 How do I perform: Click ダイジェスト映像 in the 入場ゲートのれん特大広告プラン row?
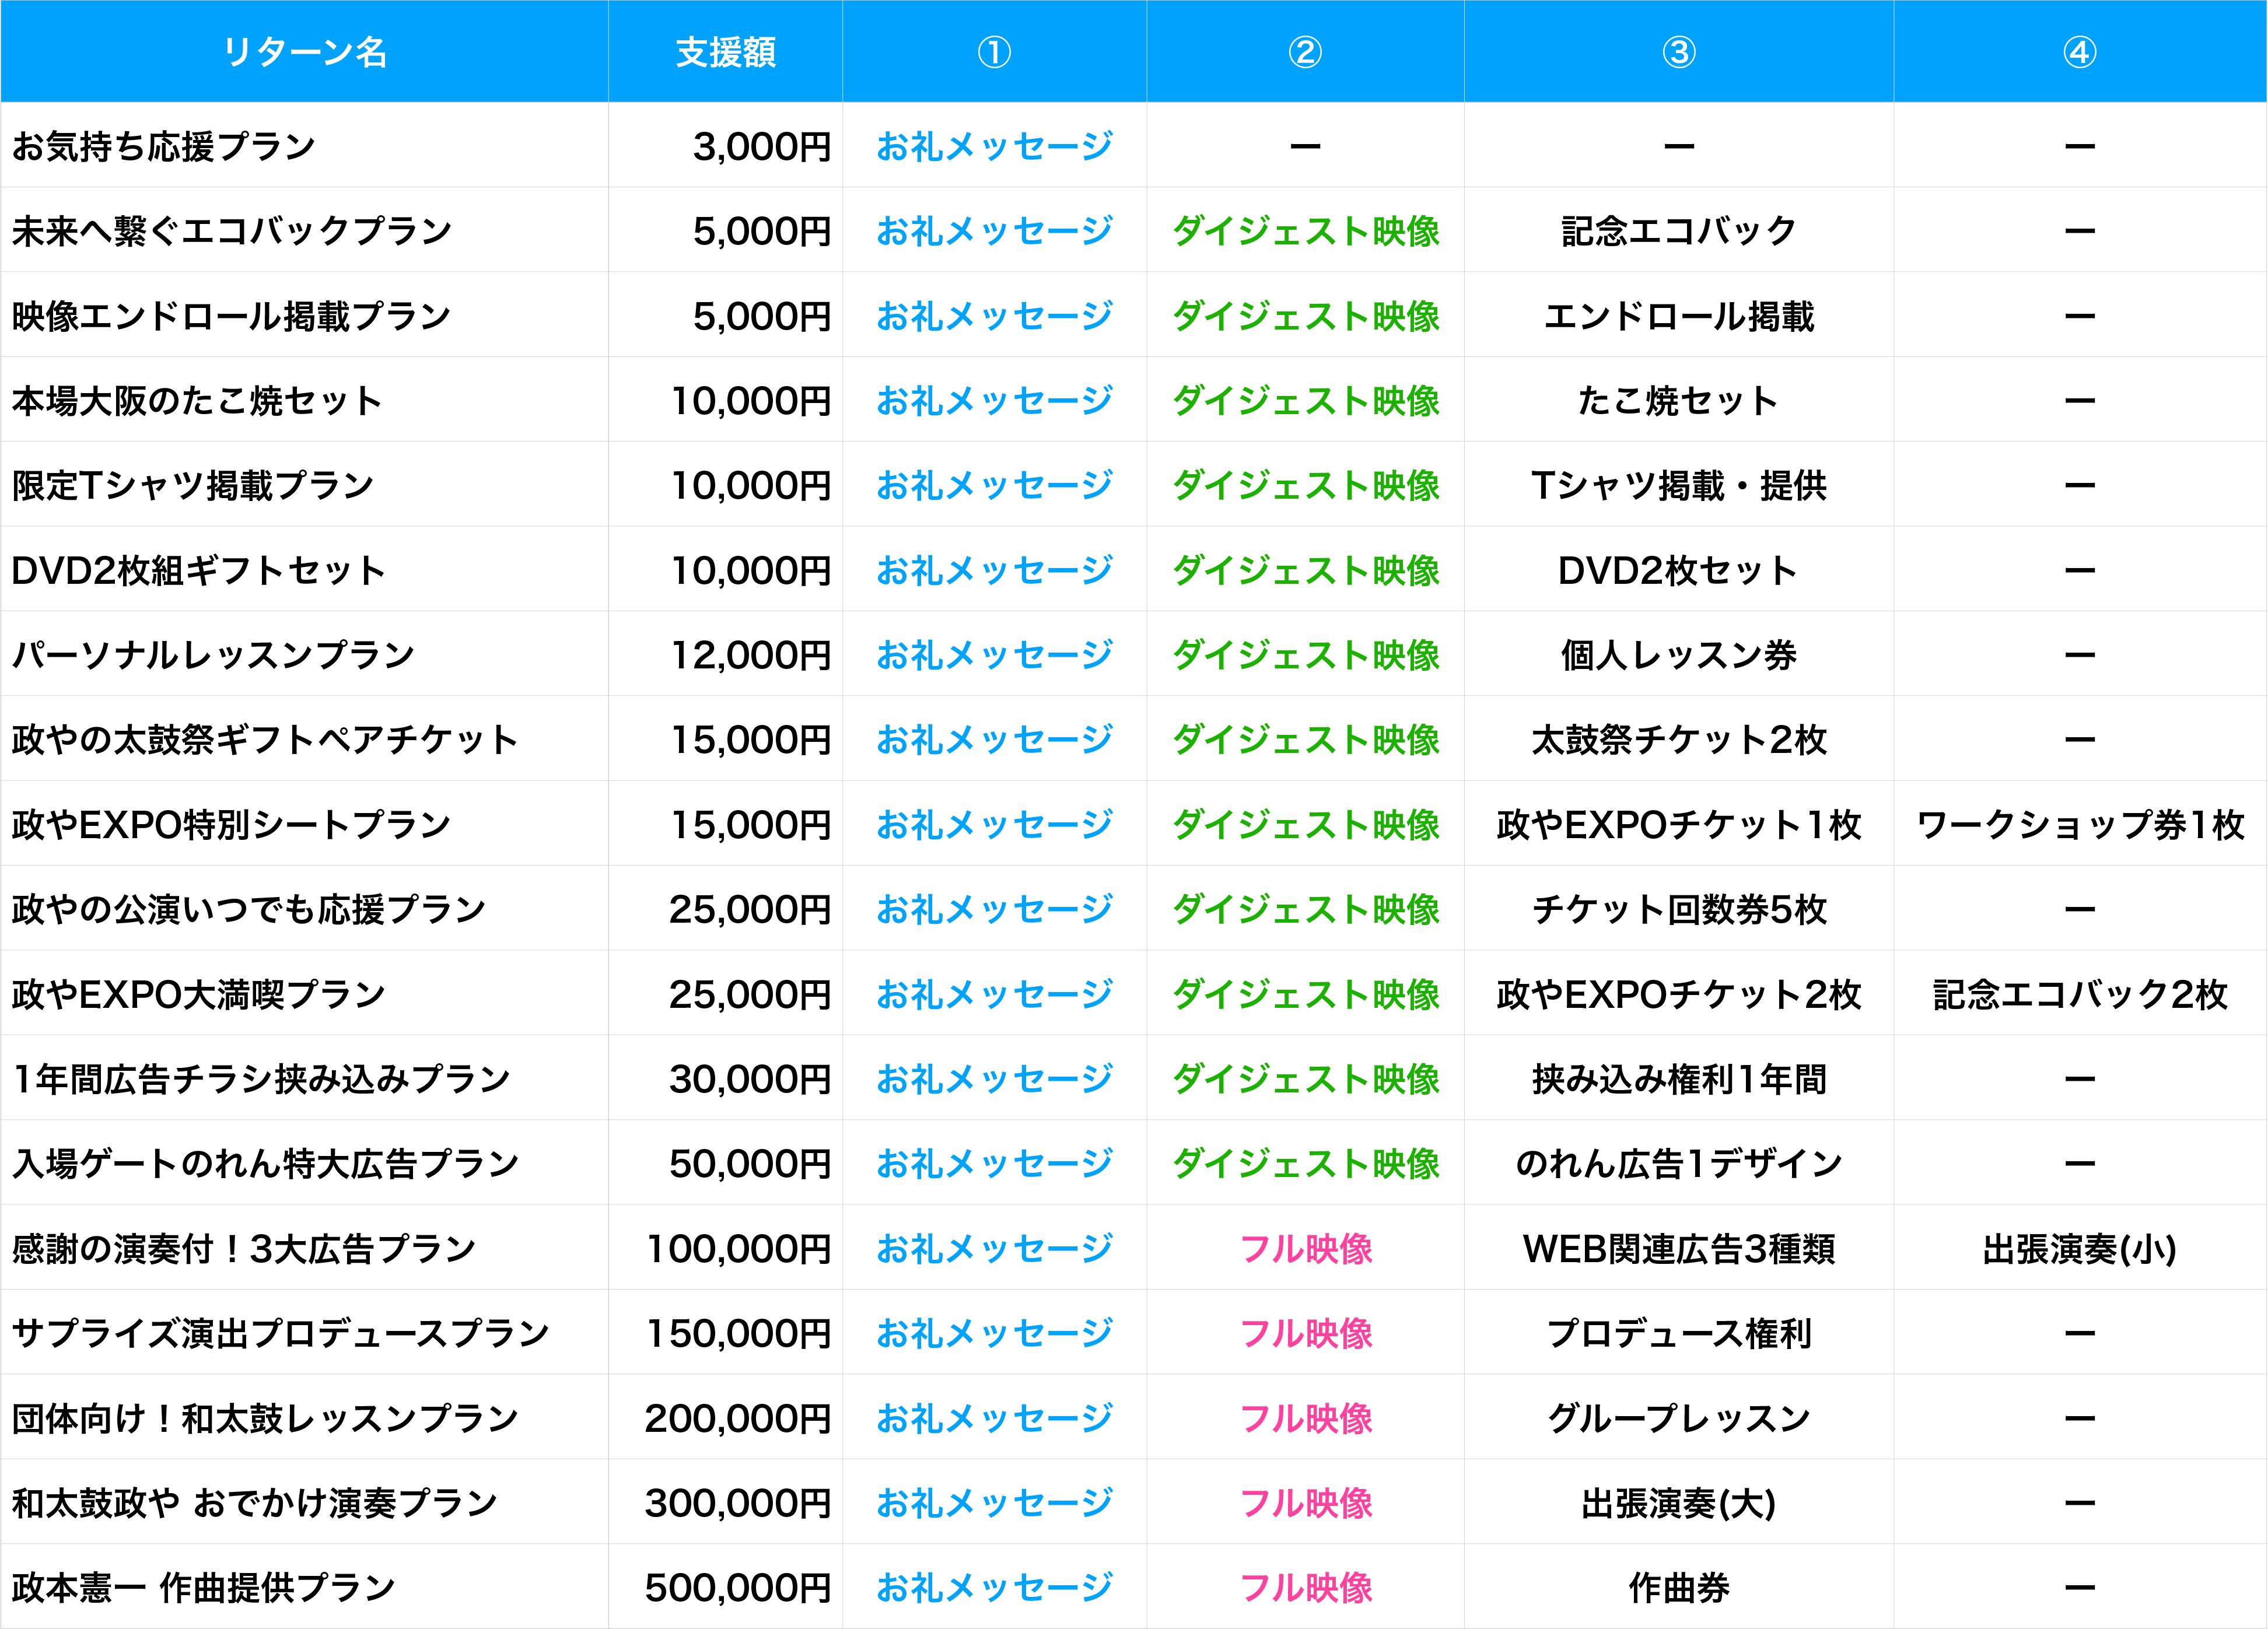(x=1305, y=1164)
